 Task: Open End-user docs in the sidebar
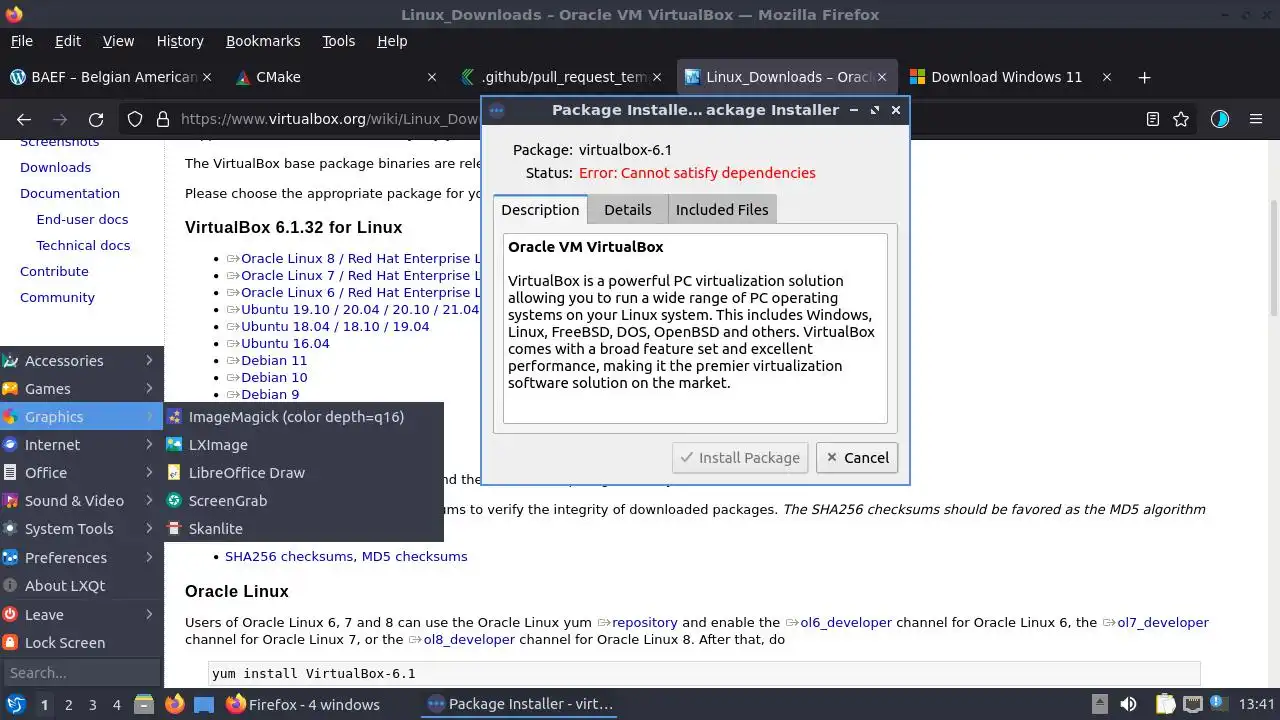(x=82, y=219)
